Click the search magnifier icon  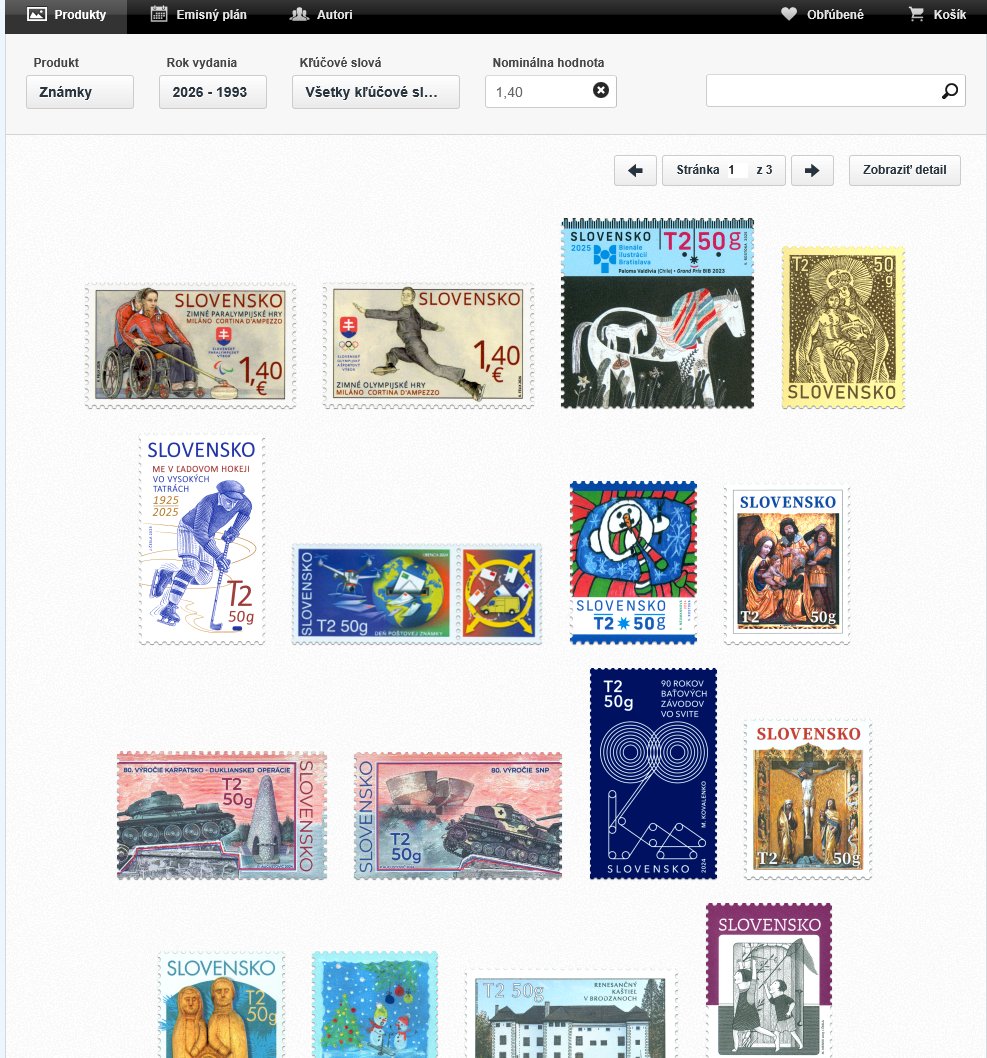pyautogui.click(x=950, y=90)
